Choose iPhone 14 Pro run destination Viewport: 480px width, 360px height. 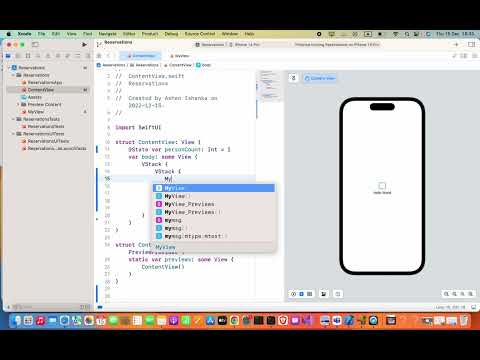point(245,44)
